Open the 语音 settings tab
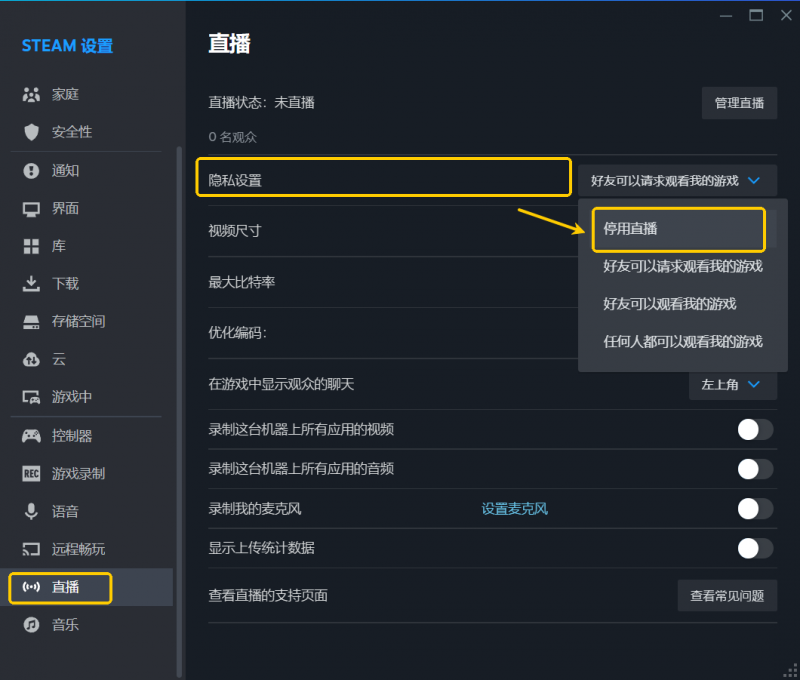Viewport: 800px width, 680px height. tap(87, 511)
